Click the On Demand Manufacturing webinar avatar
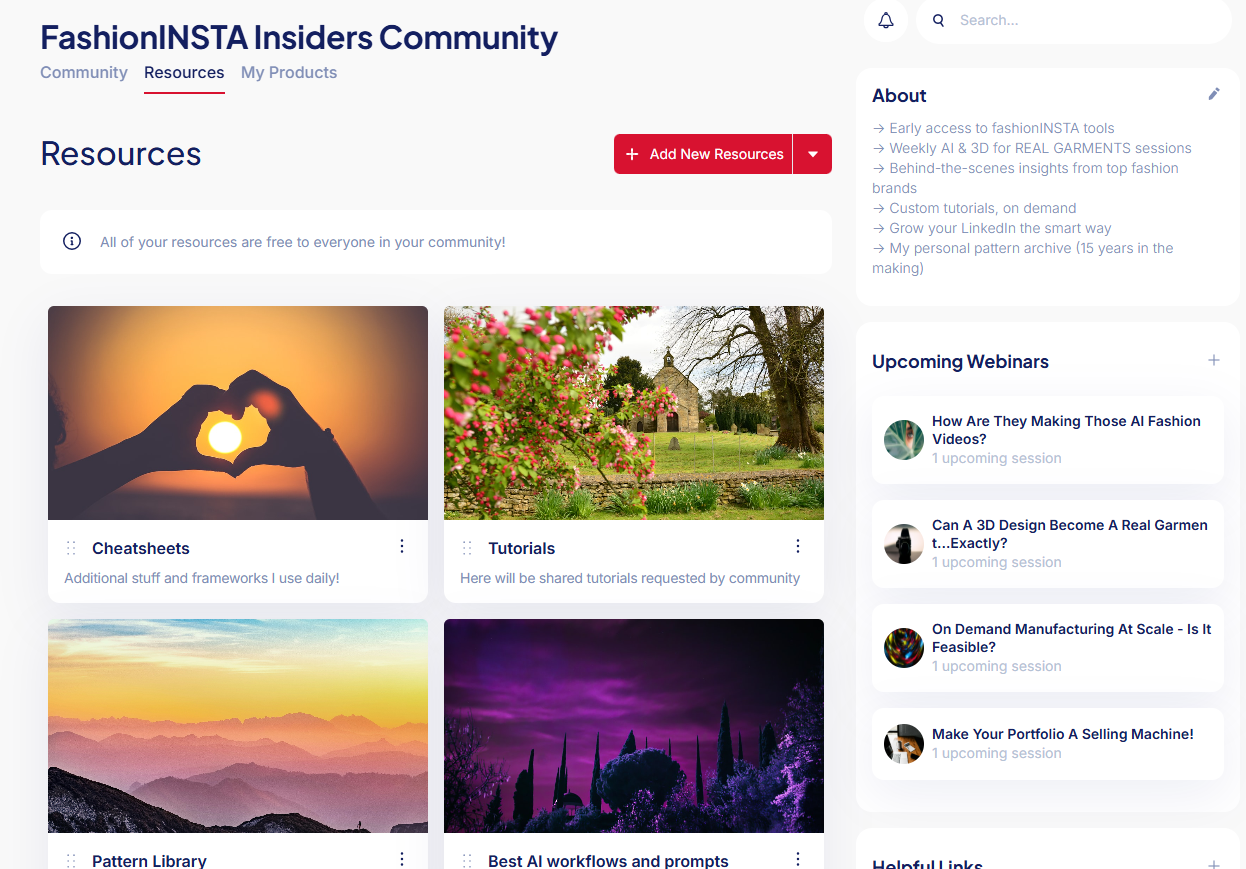1246x869 pixels. pyautogui.click(x=904, y=648)
